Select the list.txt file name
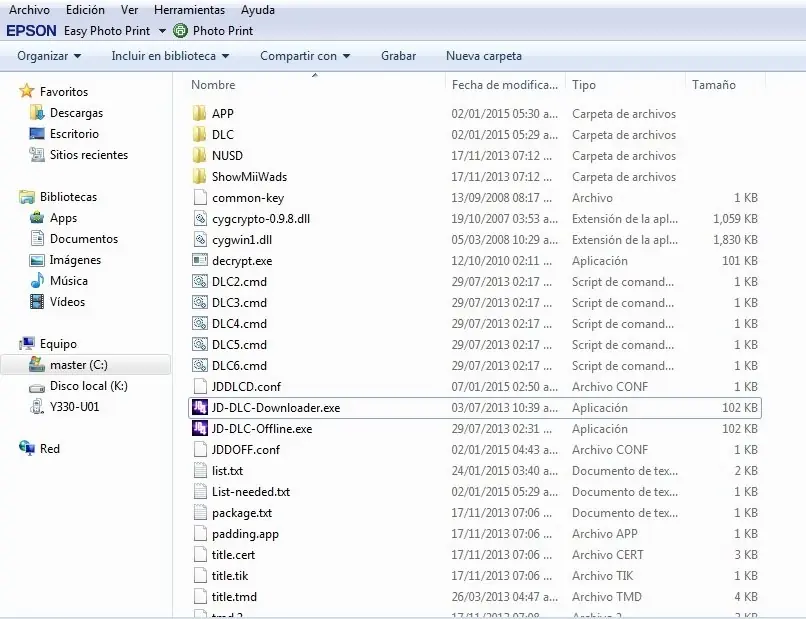This screenshot has width=806, height=619. click(227, 471)
